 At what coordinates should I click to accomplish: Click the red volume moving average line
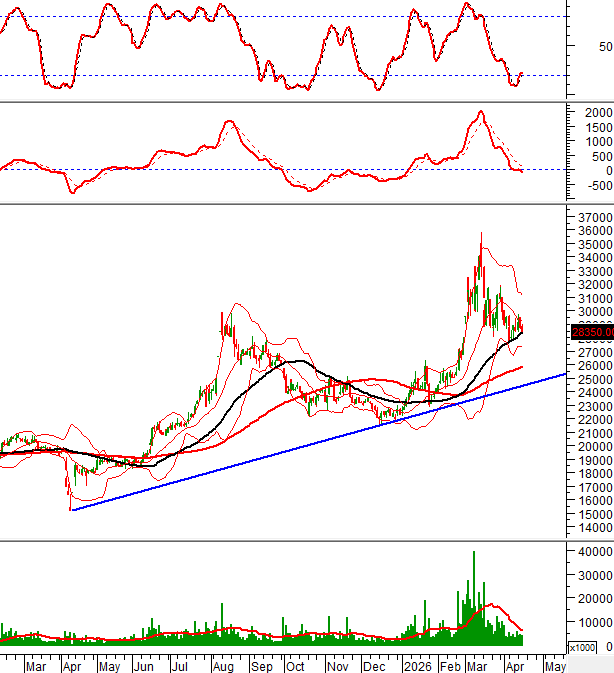(x=492, y=604)
